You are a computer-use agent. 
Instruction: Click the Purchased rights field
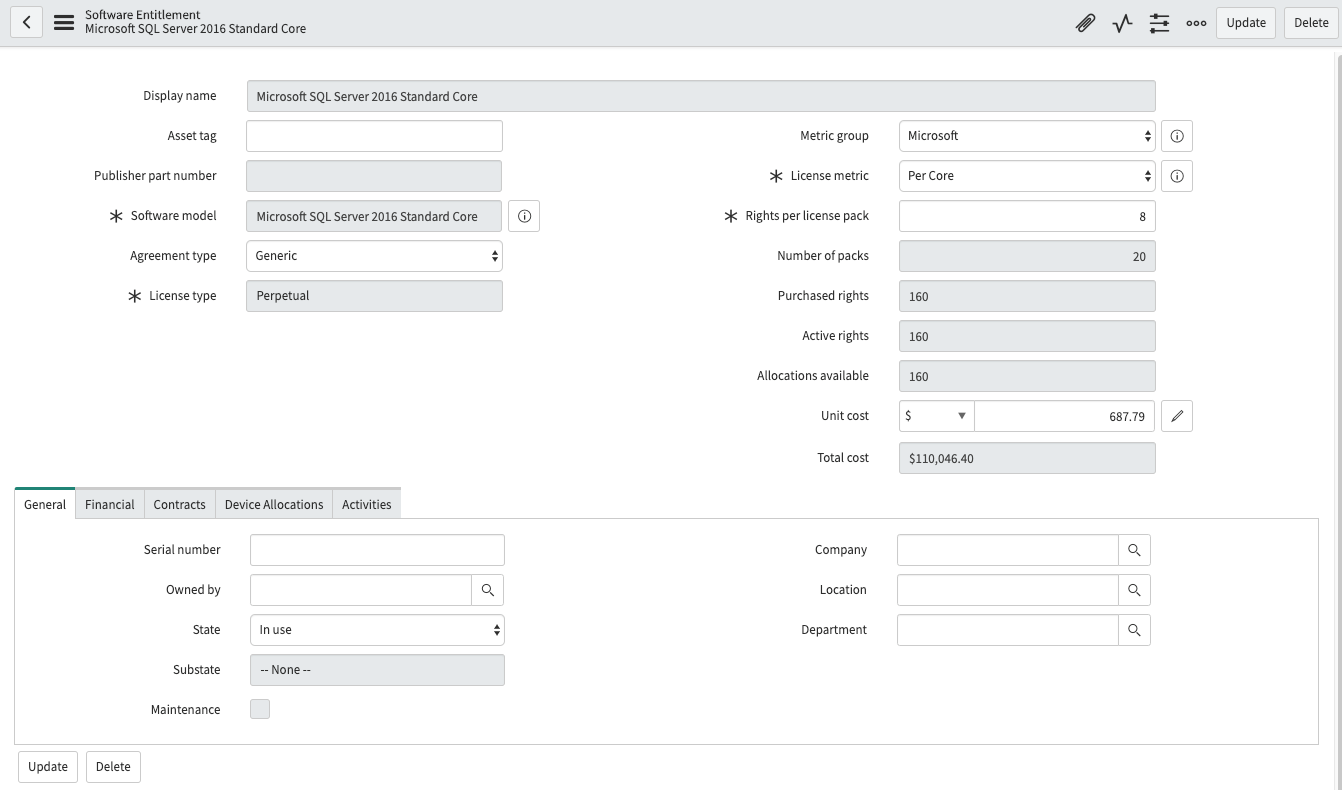[1027, 296]
